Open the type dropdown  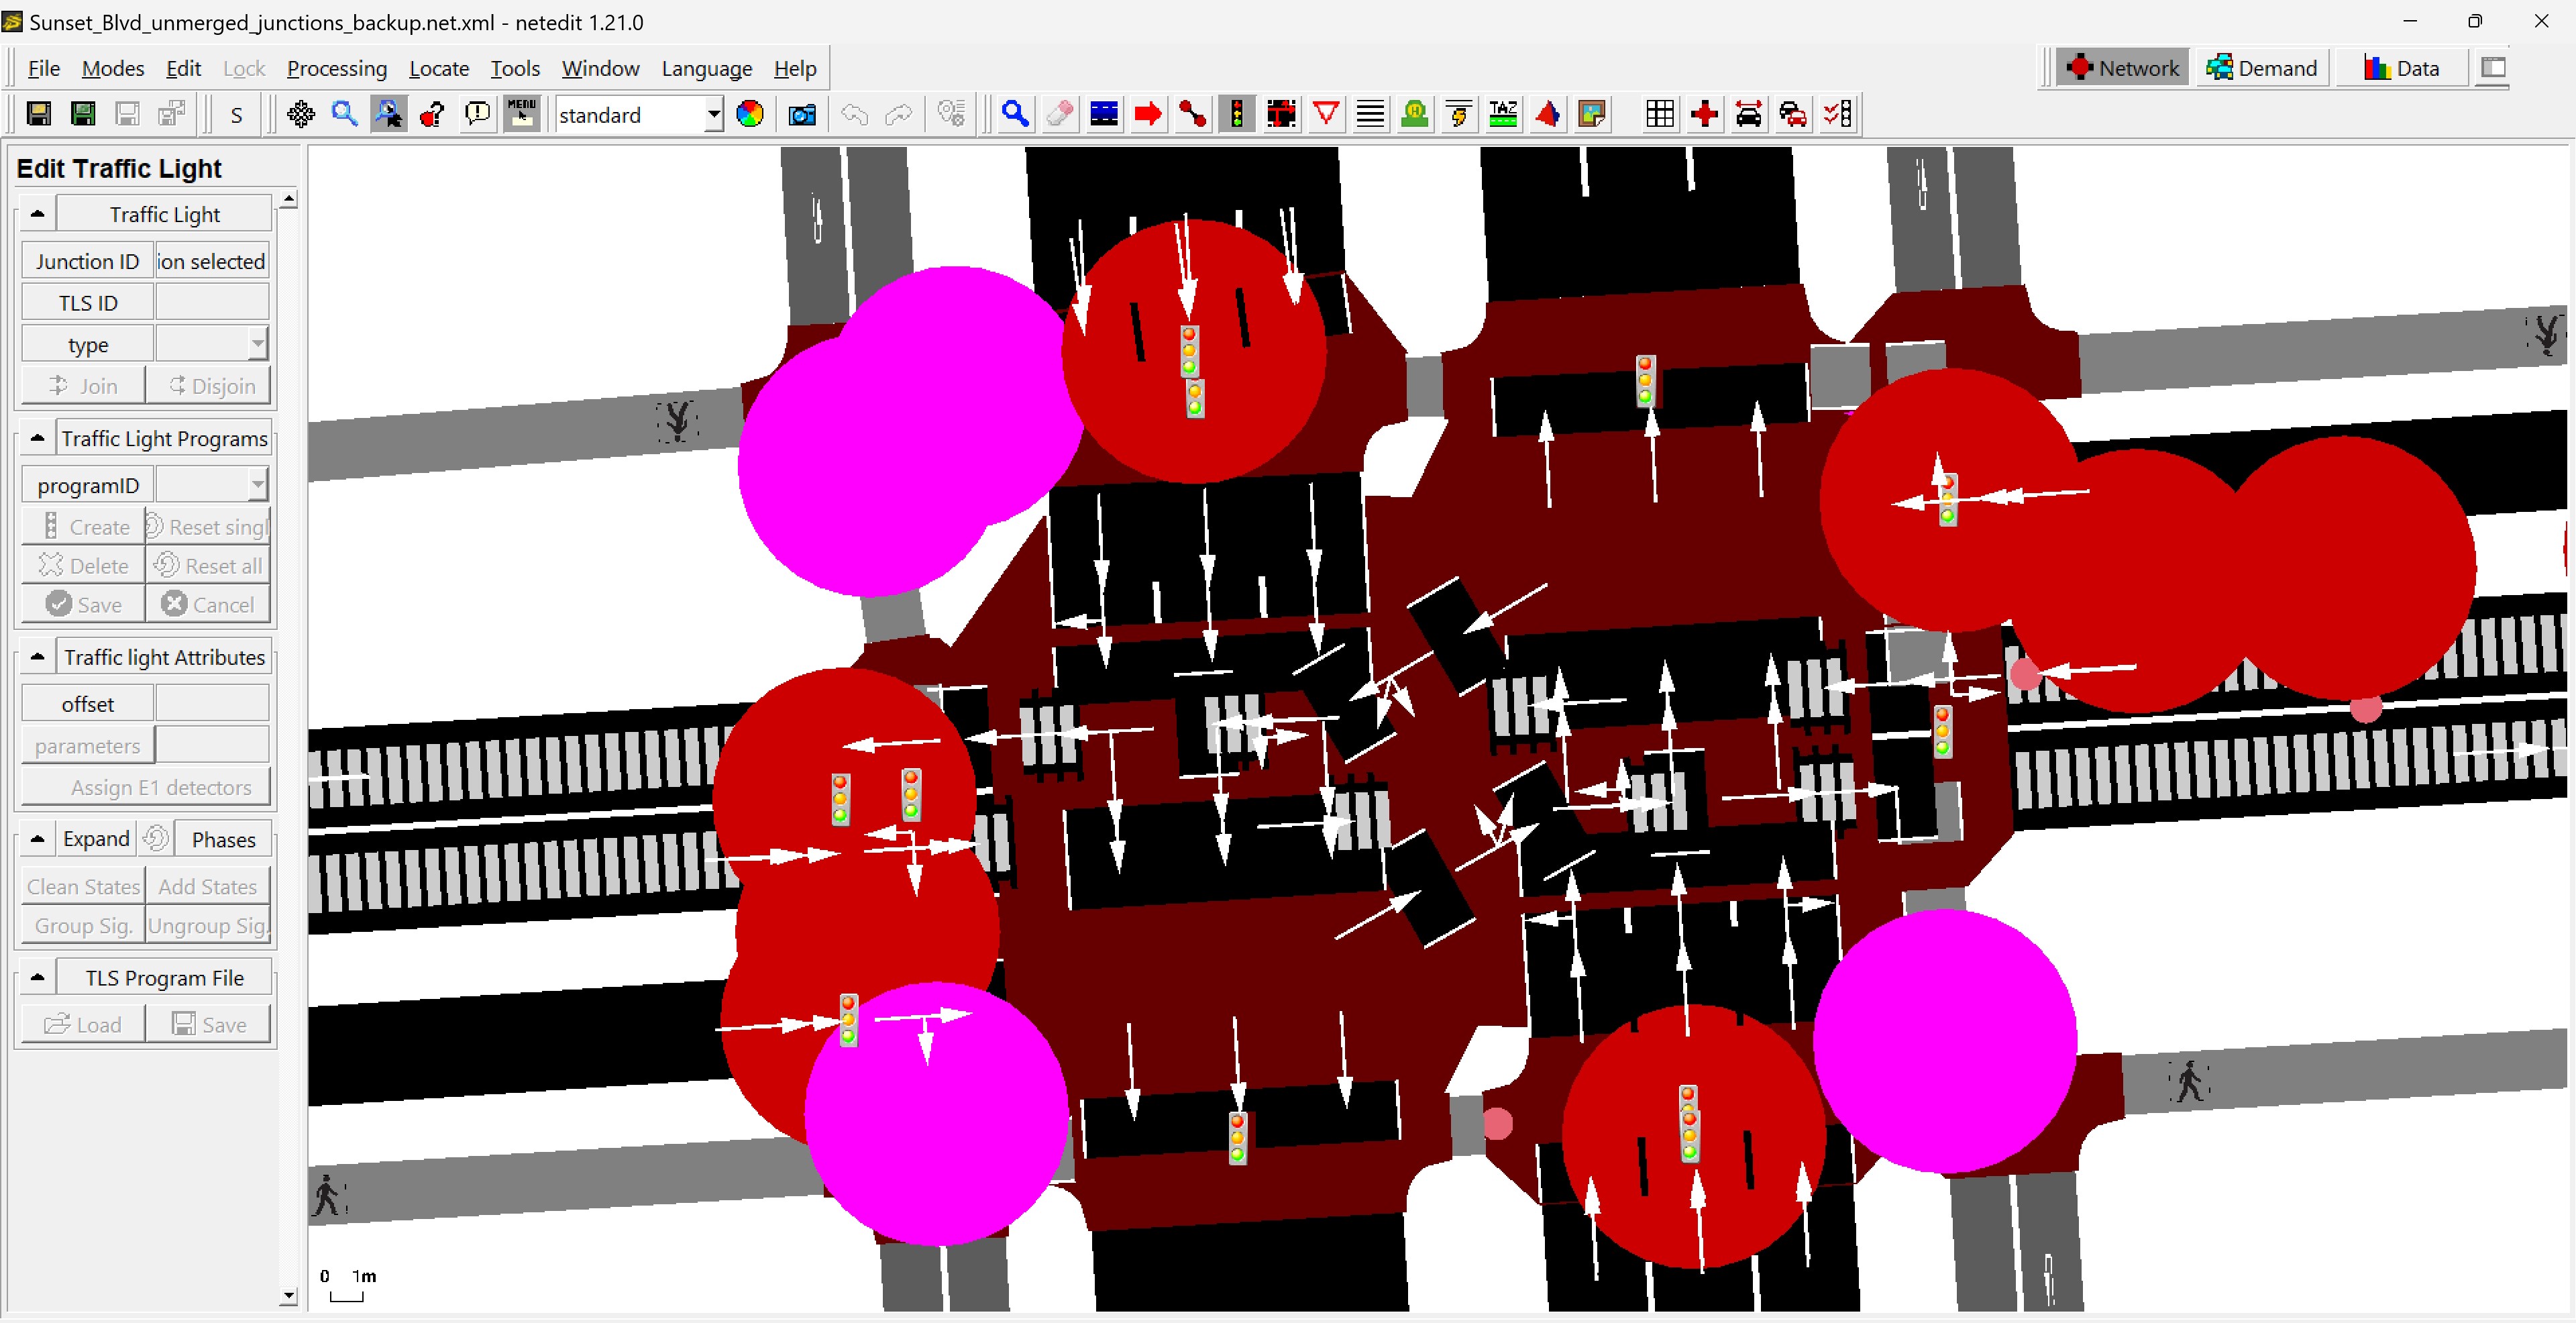(x=258, y=345)
